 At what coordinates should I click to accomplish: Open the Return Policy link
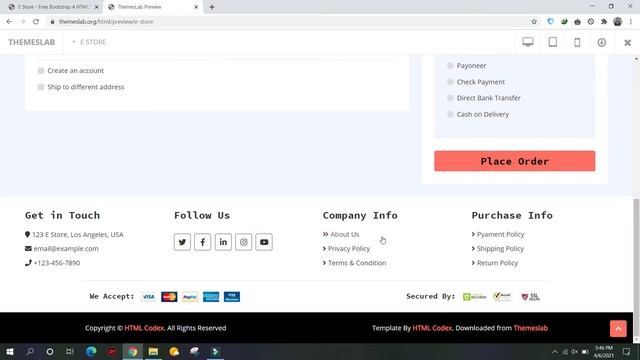[x=497, y=263]
